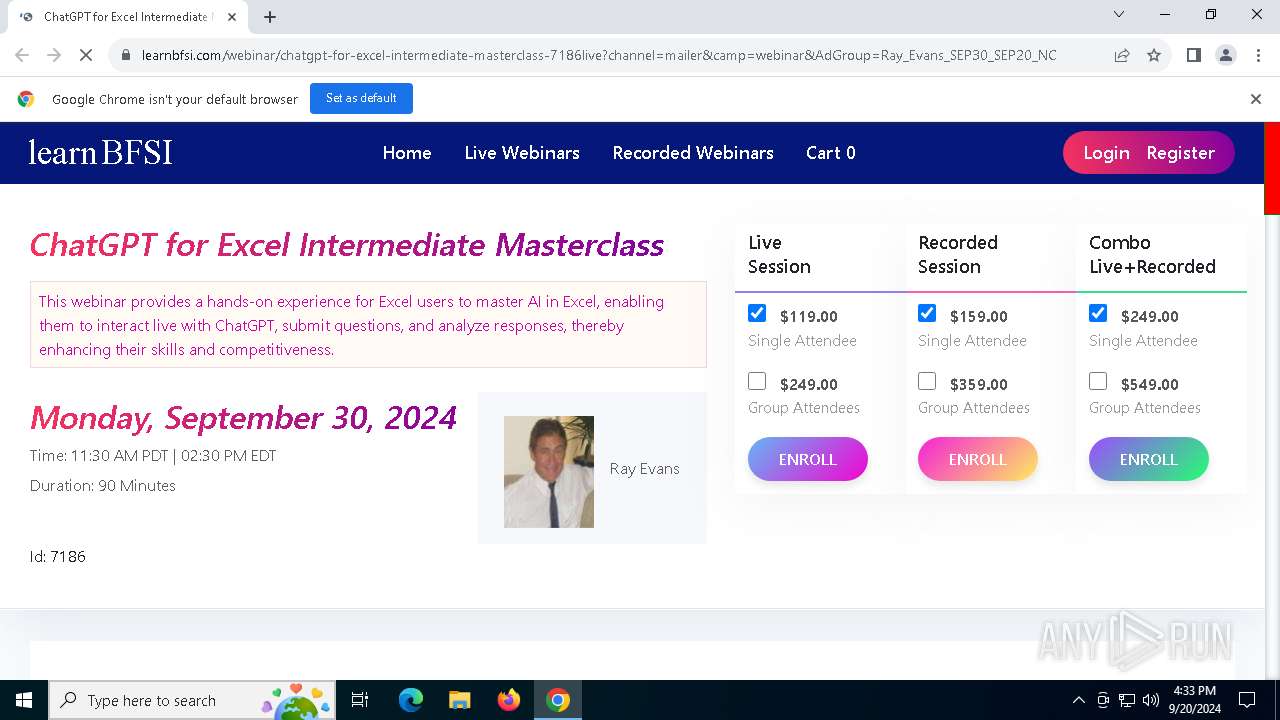
Task: Click the learnBFSI logo
Action: pos(100,152)
